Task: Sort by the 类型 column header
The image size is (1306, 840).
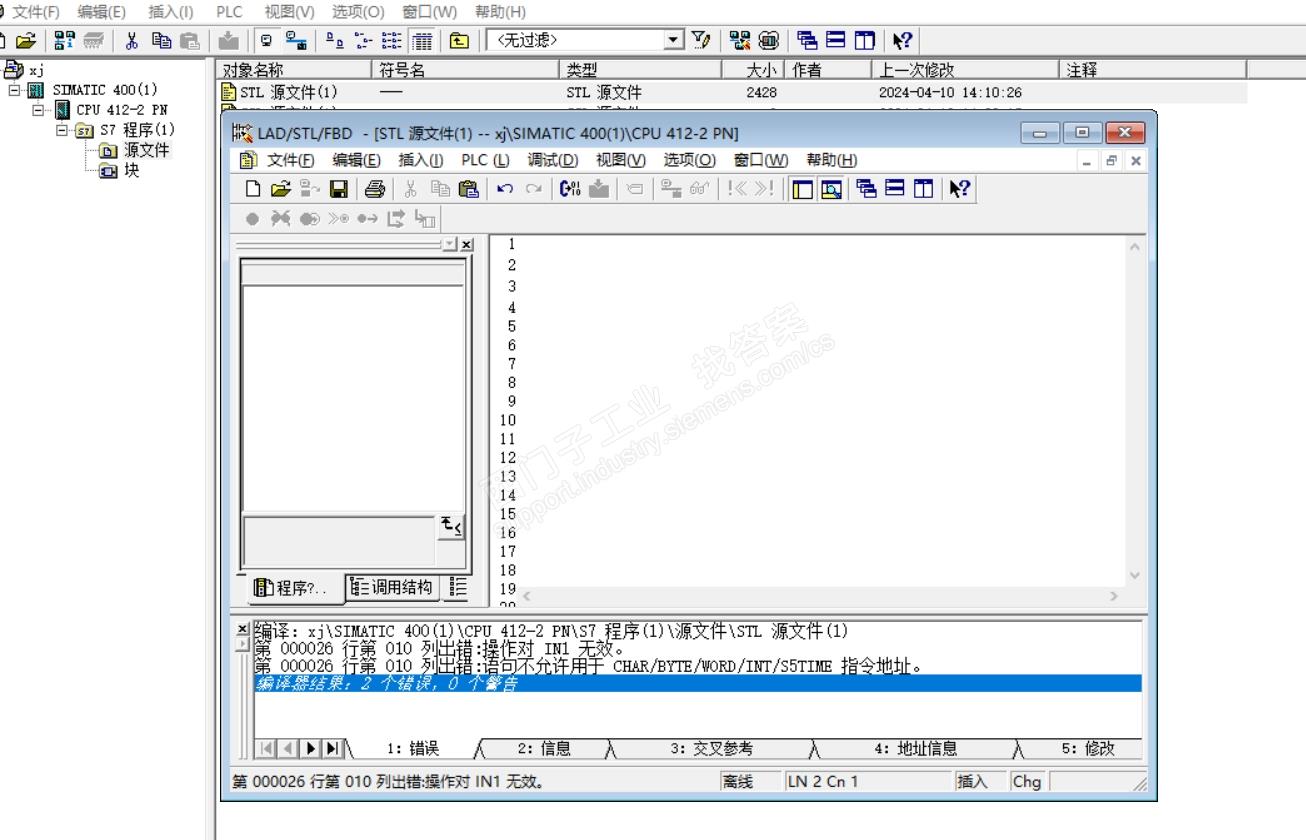Action: point(641,69)
